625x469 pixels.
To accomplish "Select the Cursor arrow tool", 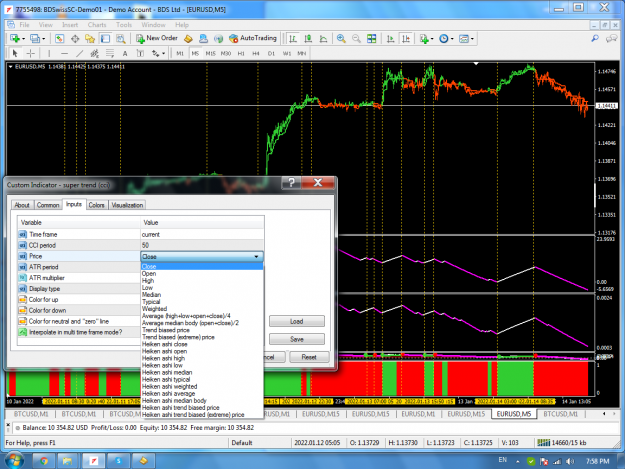I will point(15,53).
